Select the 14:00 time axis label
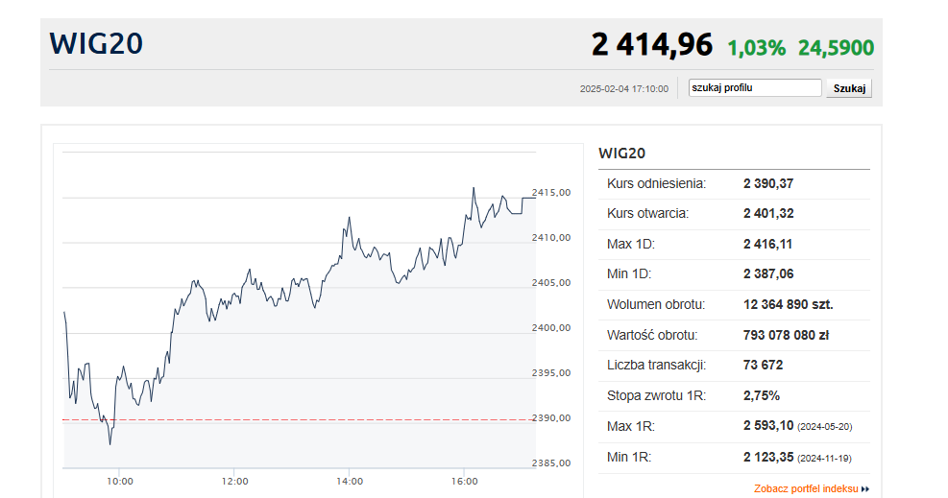 click(349, 481)
